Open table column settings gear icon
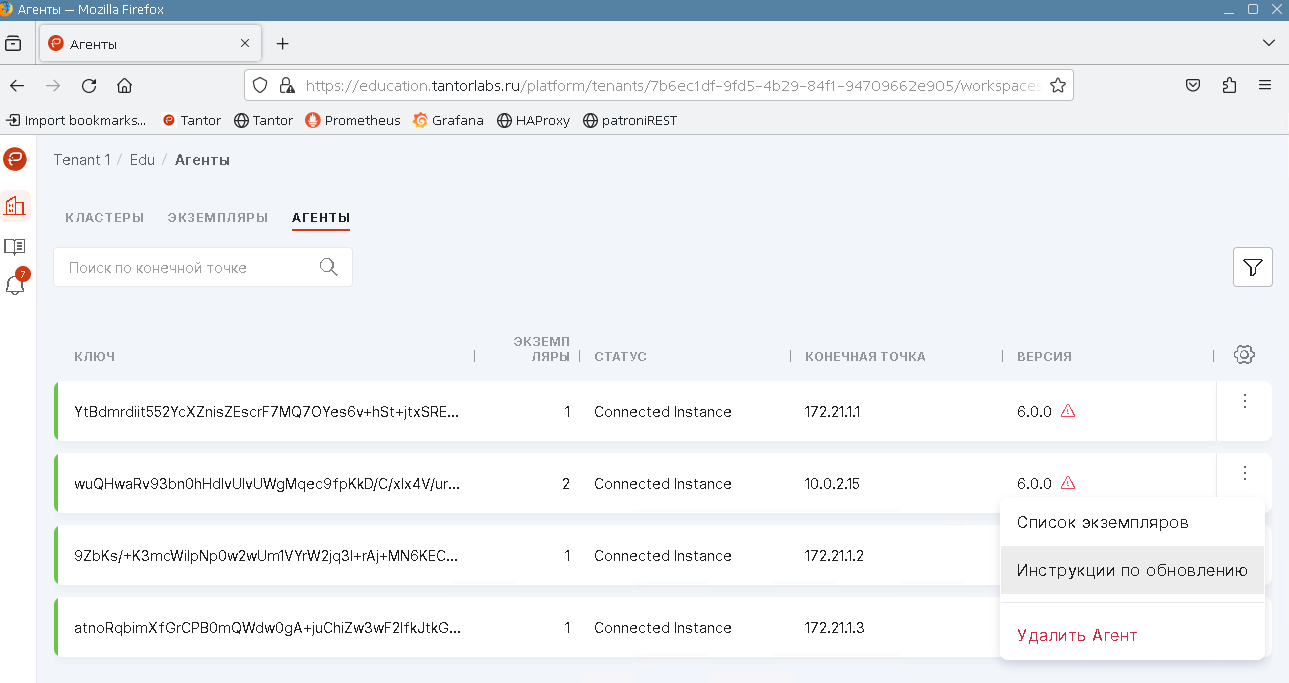 pyautogui.click(x=1244, y=355)
